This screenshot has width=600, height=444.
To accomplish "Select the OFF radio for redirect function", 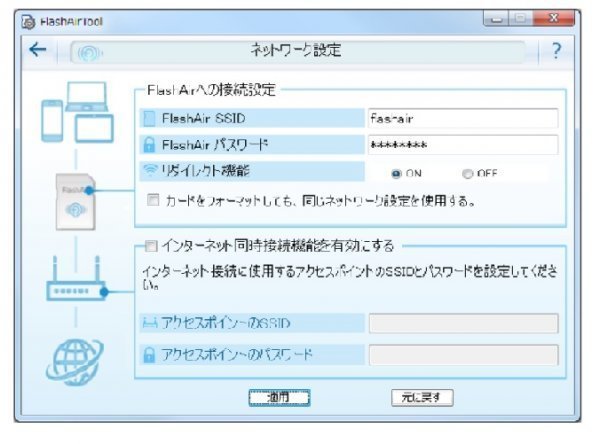I will pos(467,174).
